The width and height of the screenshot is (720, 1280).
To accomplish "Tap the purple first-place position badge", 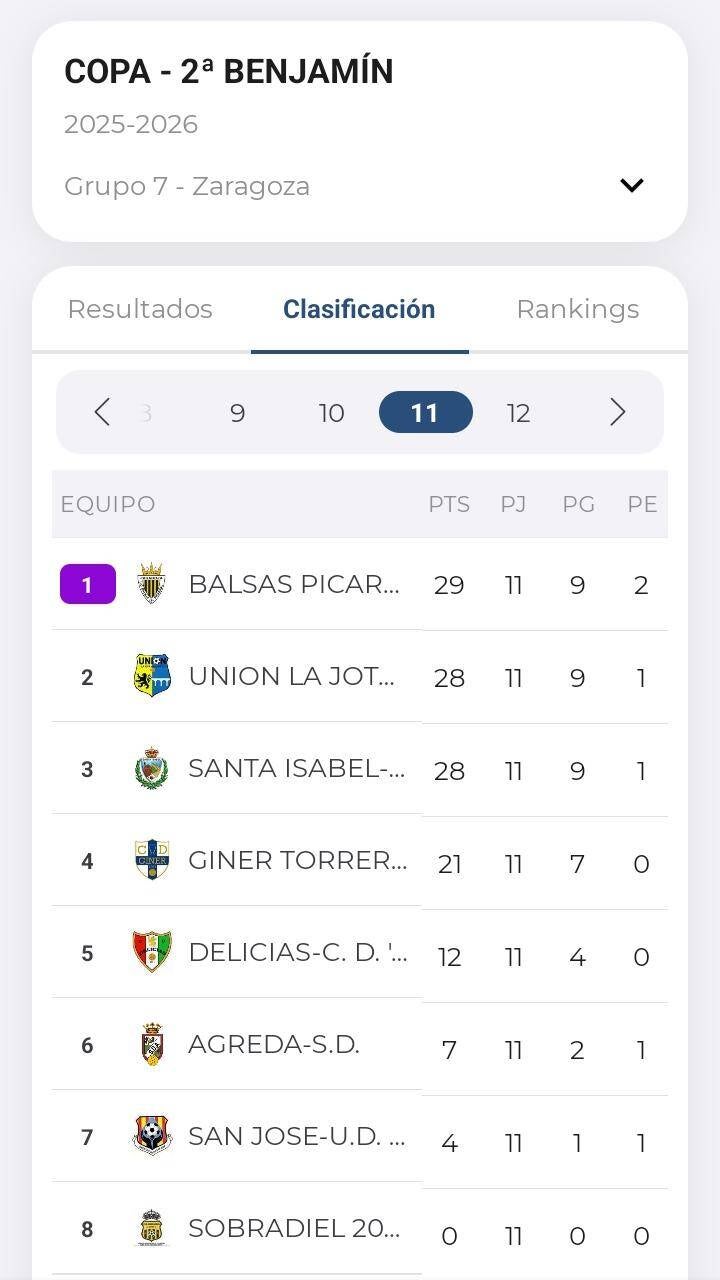I will [x=88, y=584].
